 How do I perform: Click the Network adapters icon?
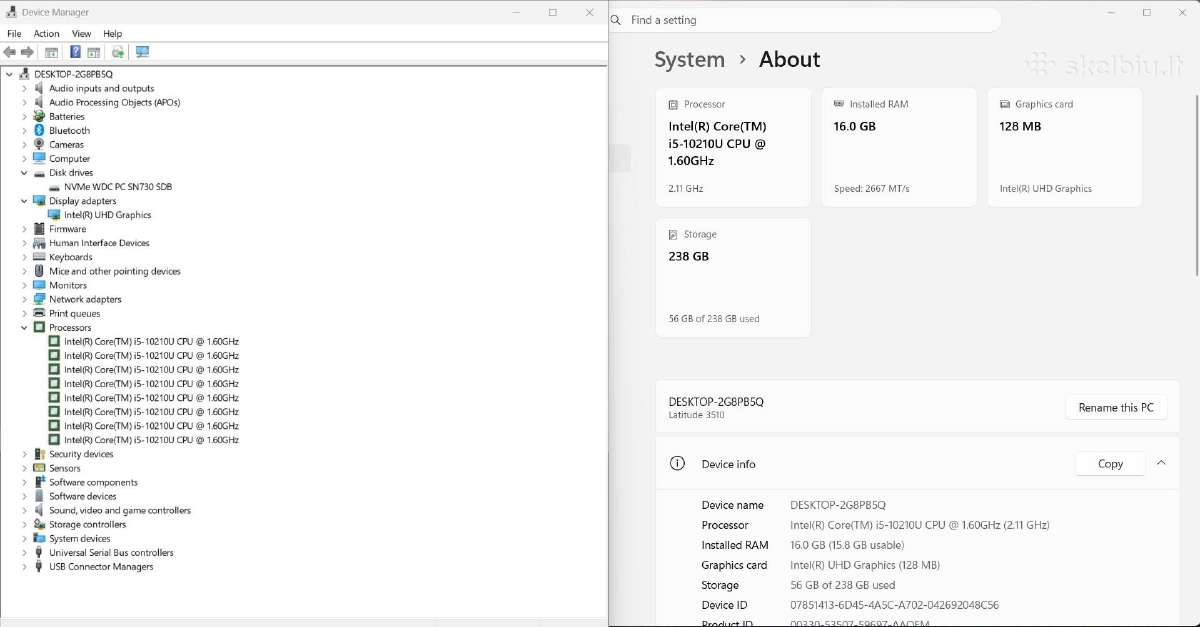[x=39, y=299]
